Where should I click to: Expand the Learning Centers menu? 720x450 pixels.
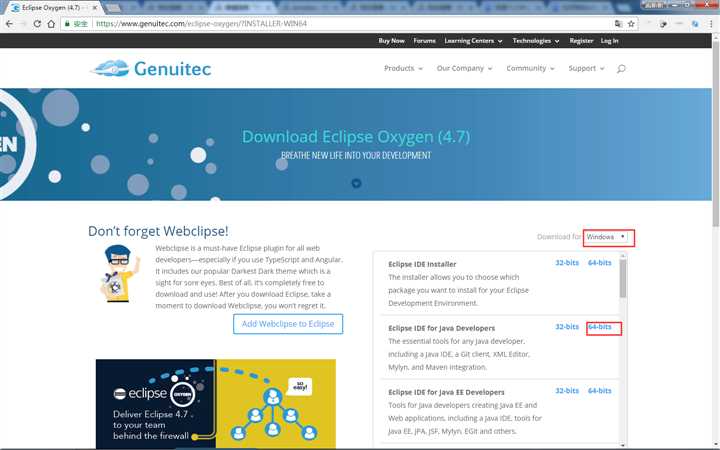pos(473,41)
